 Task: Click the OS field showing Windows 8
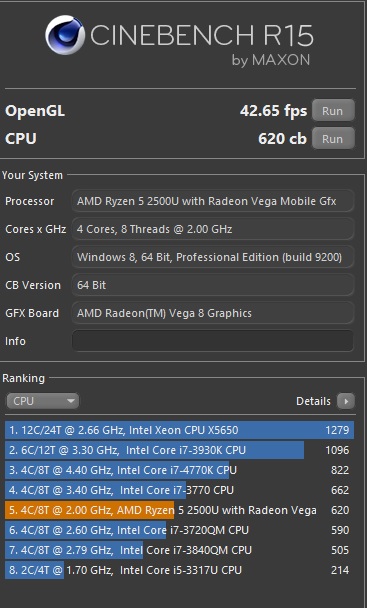[213, 257]
